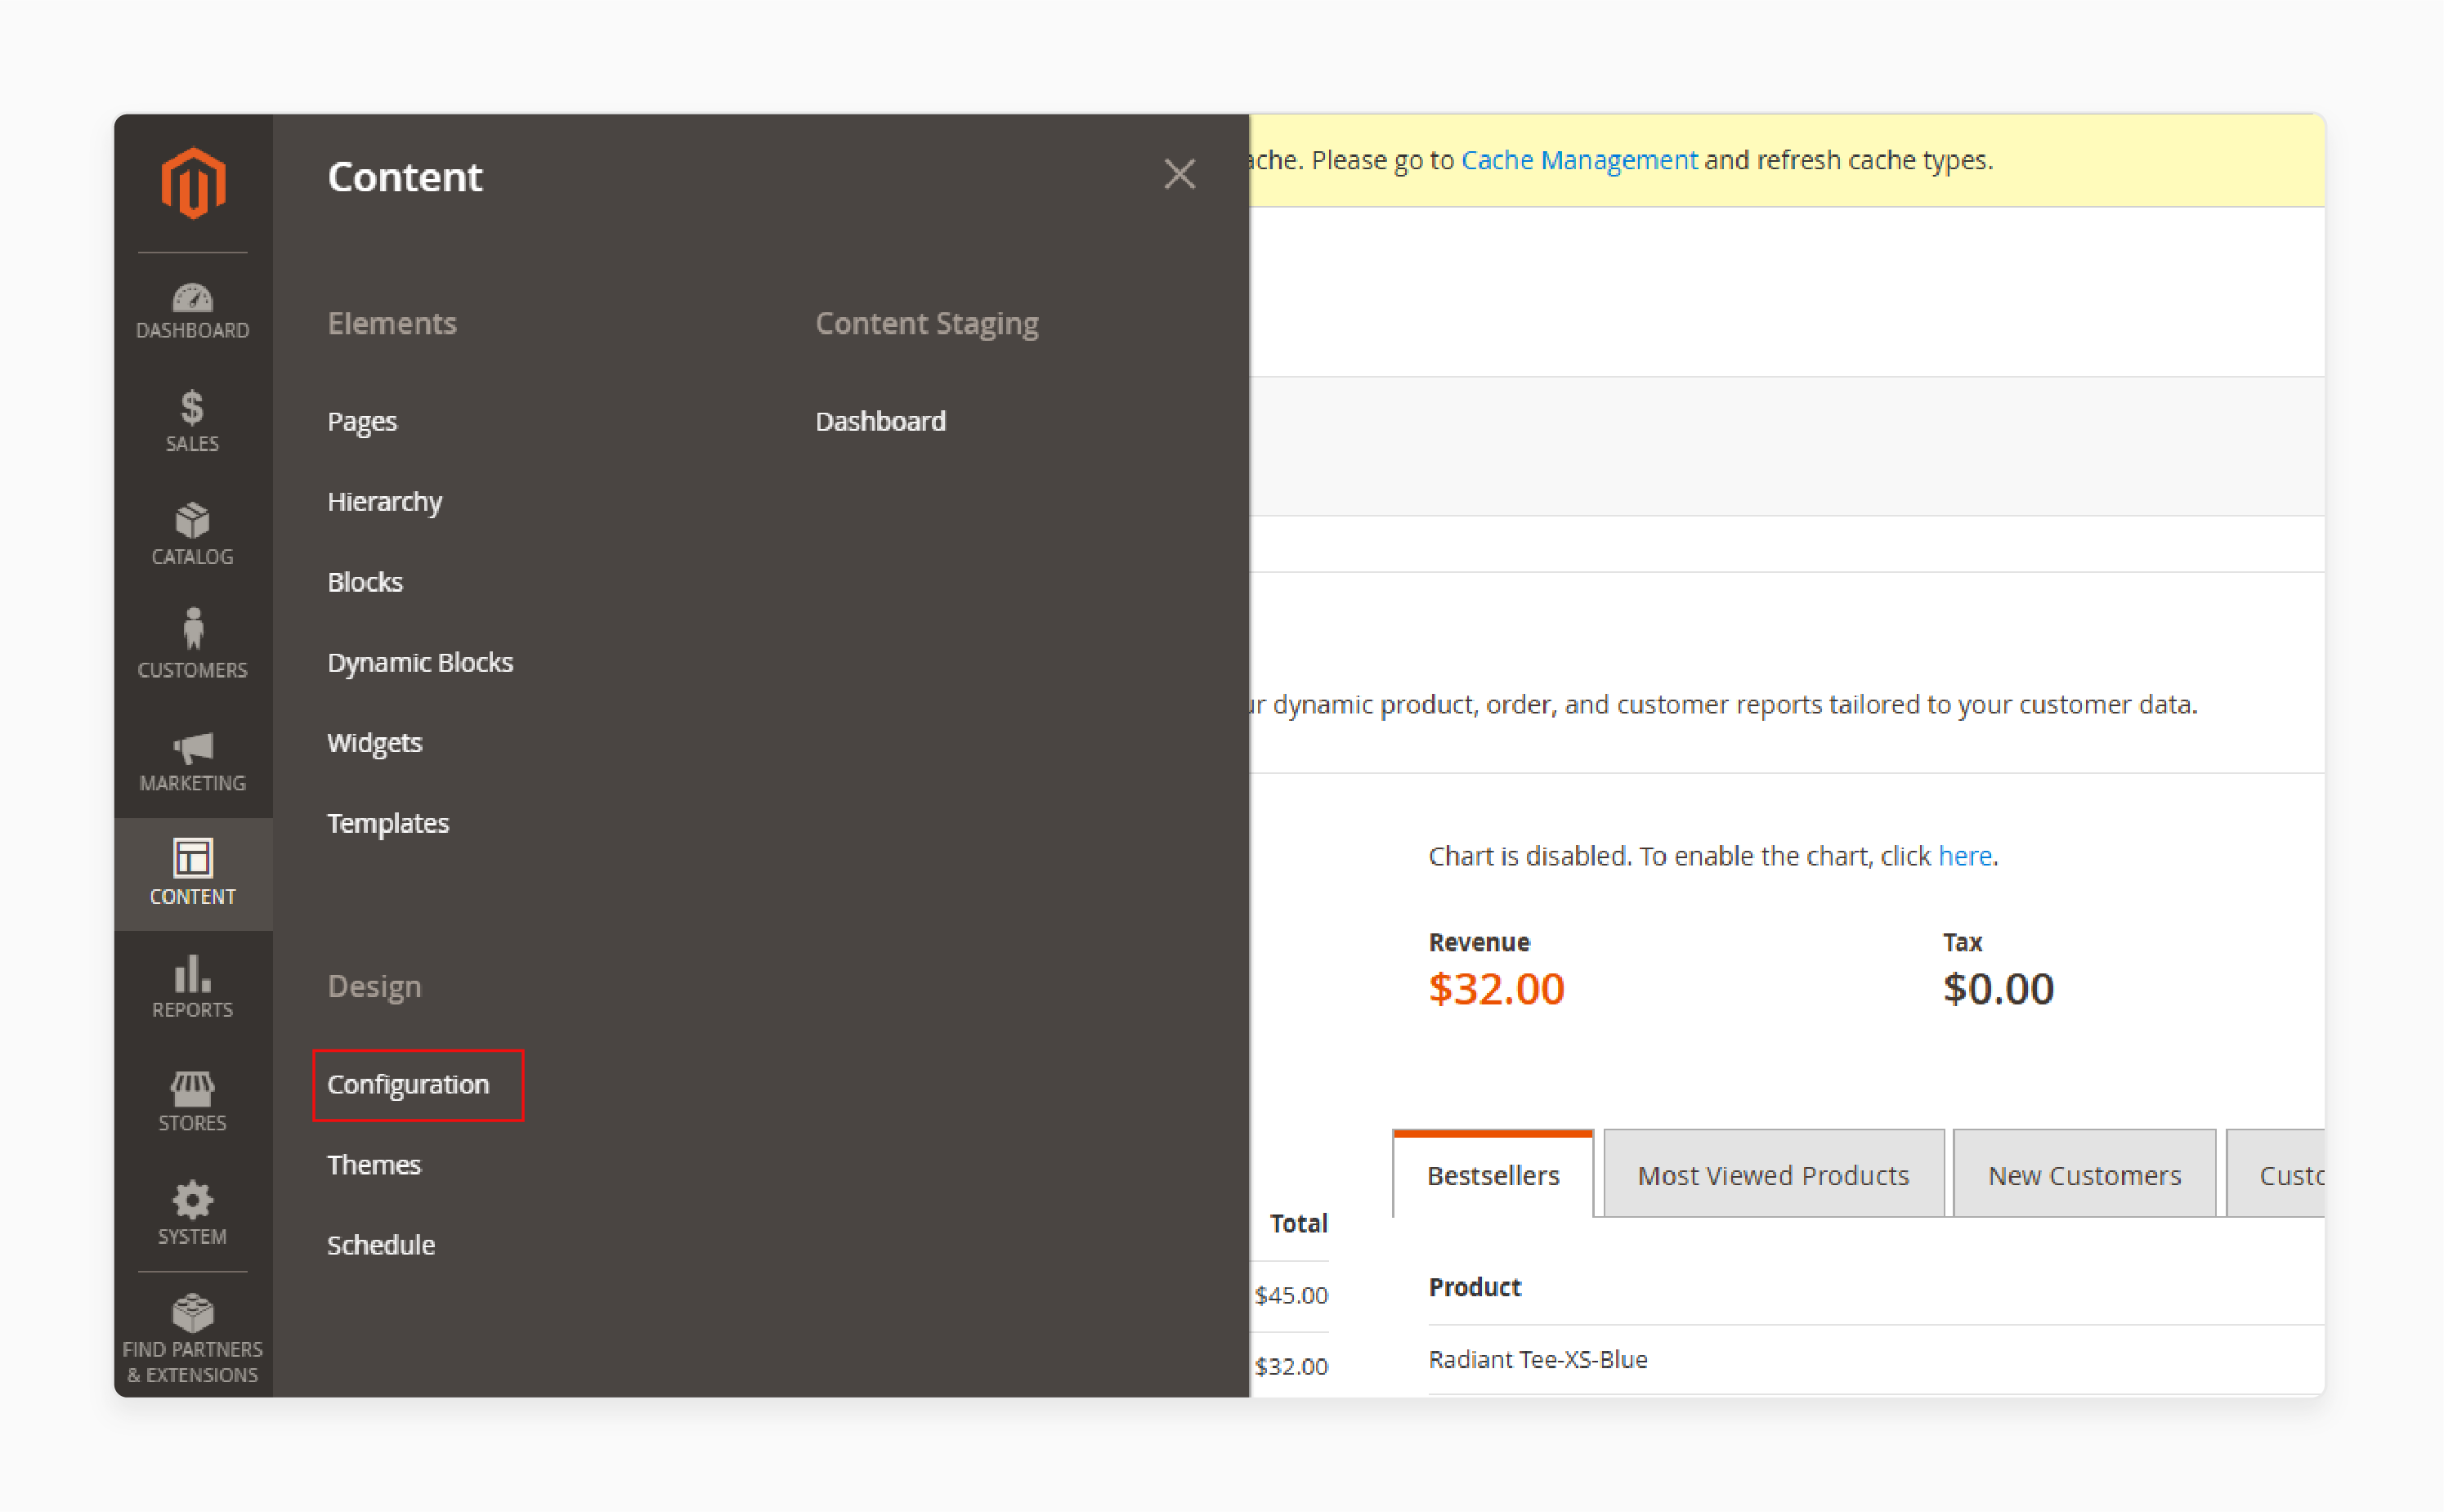
Task: Click the Tax label
Action: click(x=1962, y=942)
